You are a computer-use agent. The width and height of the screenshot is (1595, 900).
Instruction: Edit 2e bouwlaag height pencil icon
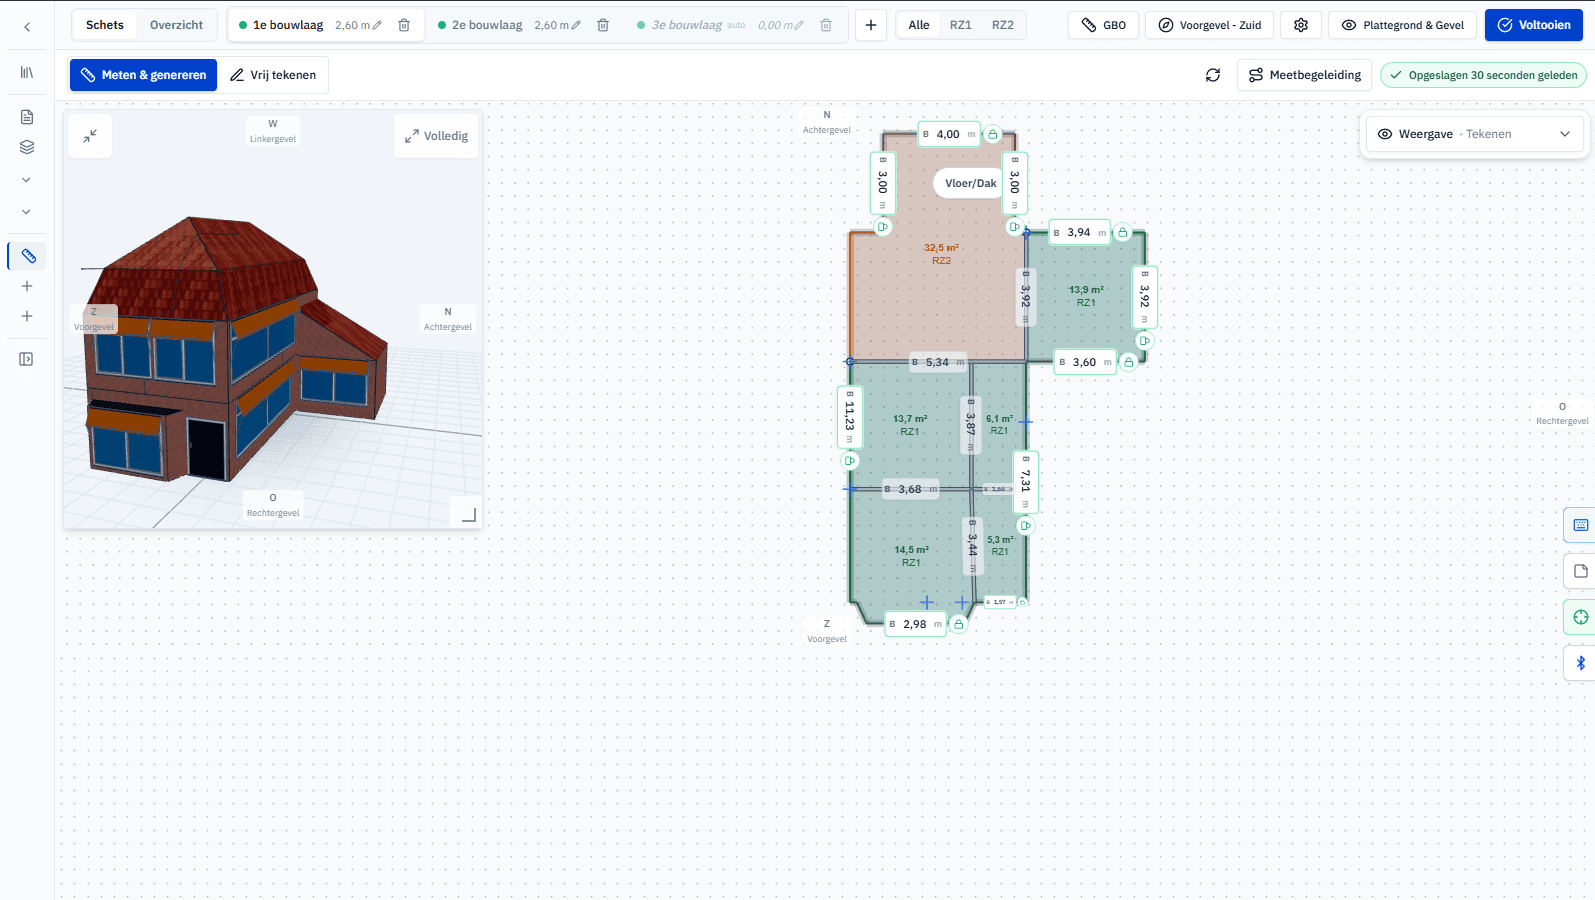576,25
